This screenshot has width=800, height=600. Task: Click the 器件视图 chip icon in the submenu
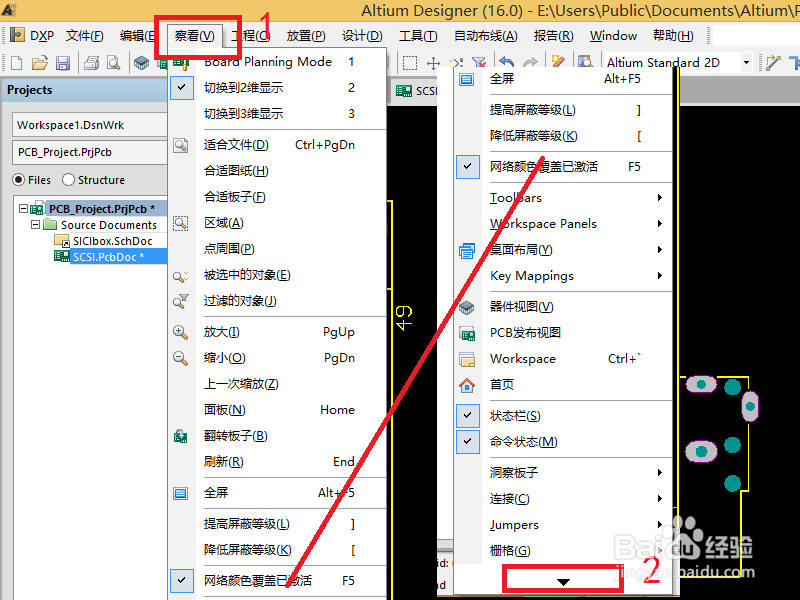point(466,308)
